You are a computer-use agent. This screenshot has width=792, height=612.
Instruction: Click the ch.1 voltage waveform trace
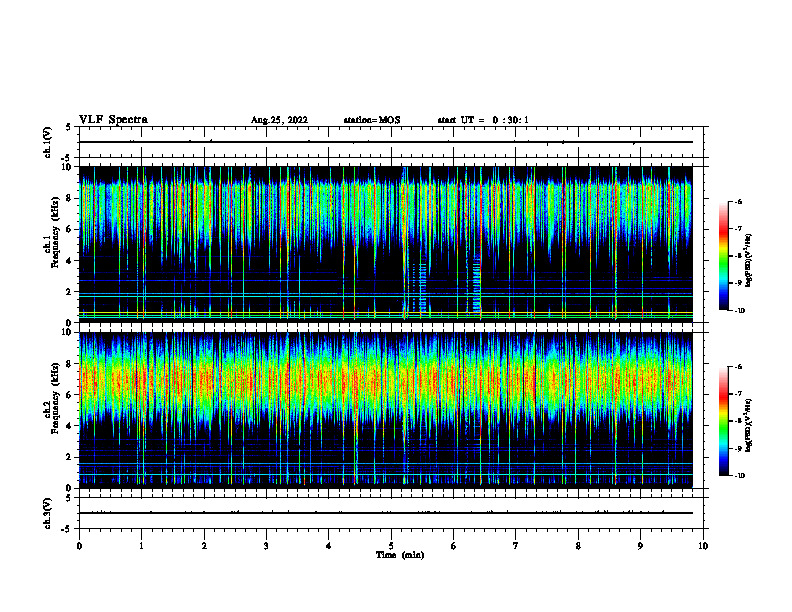coord(385,142)
